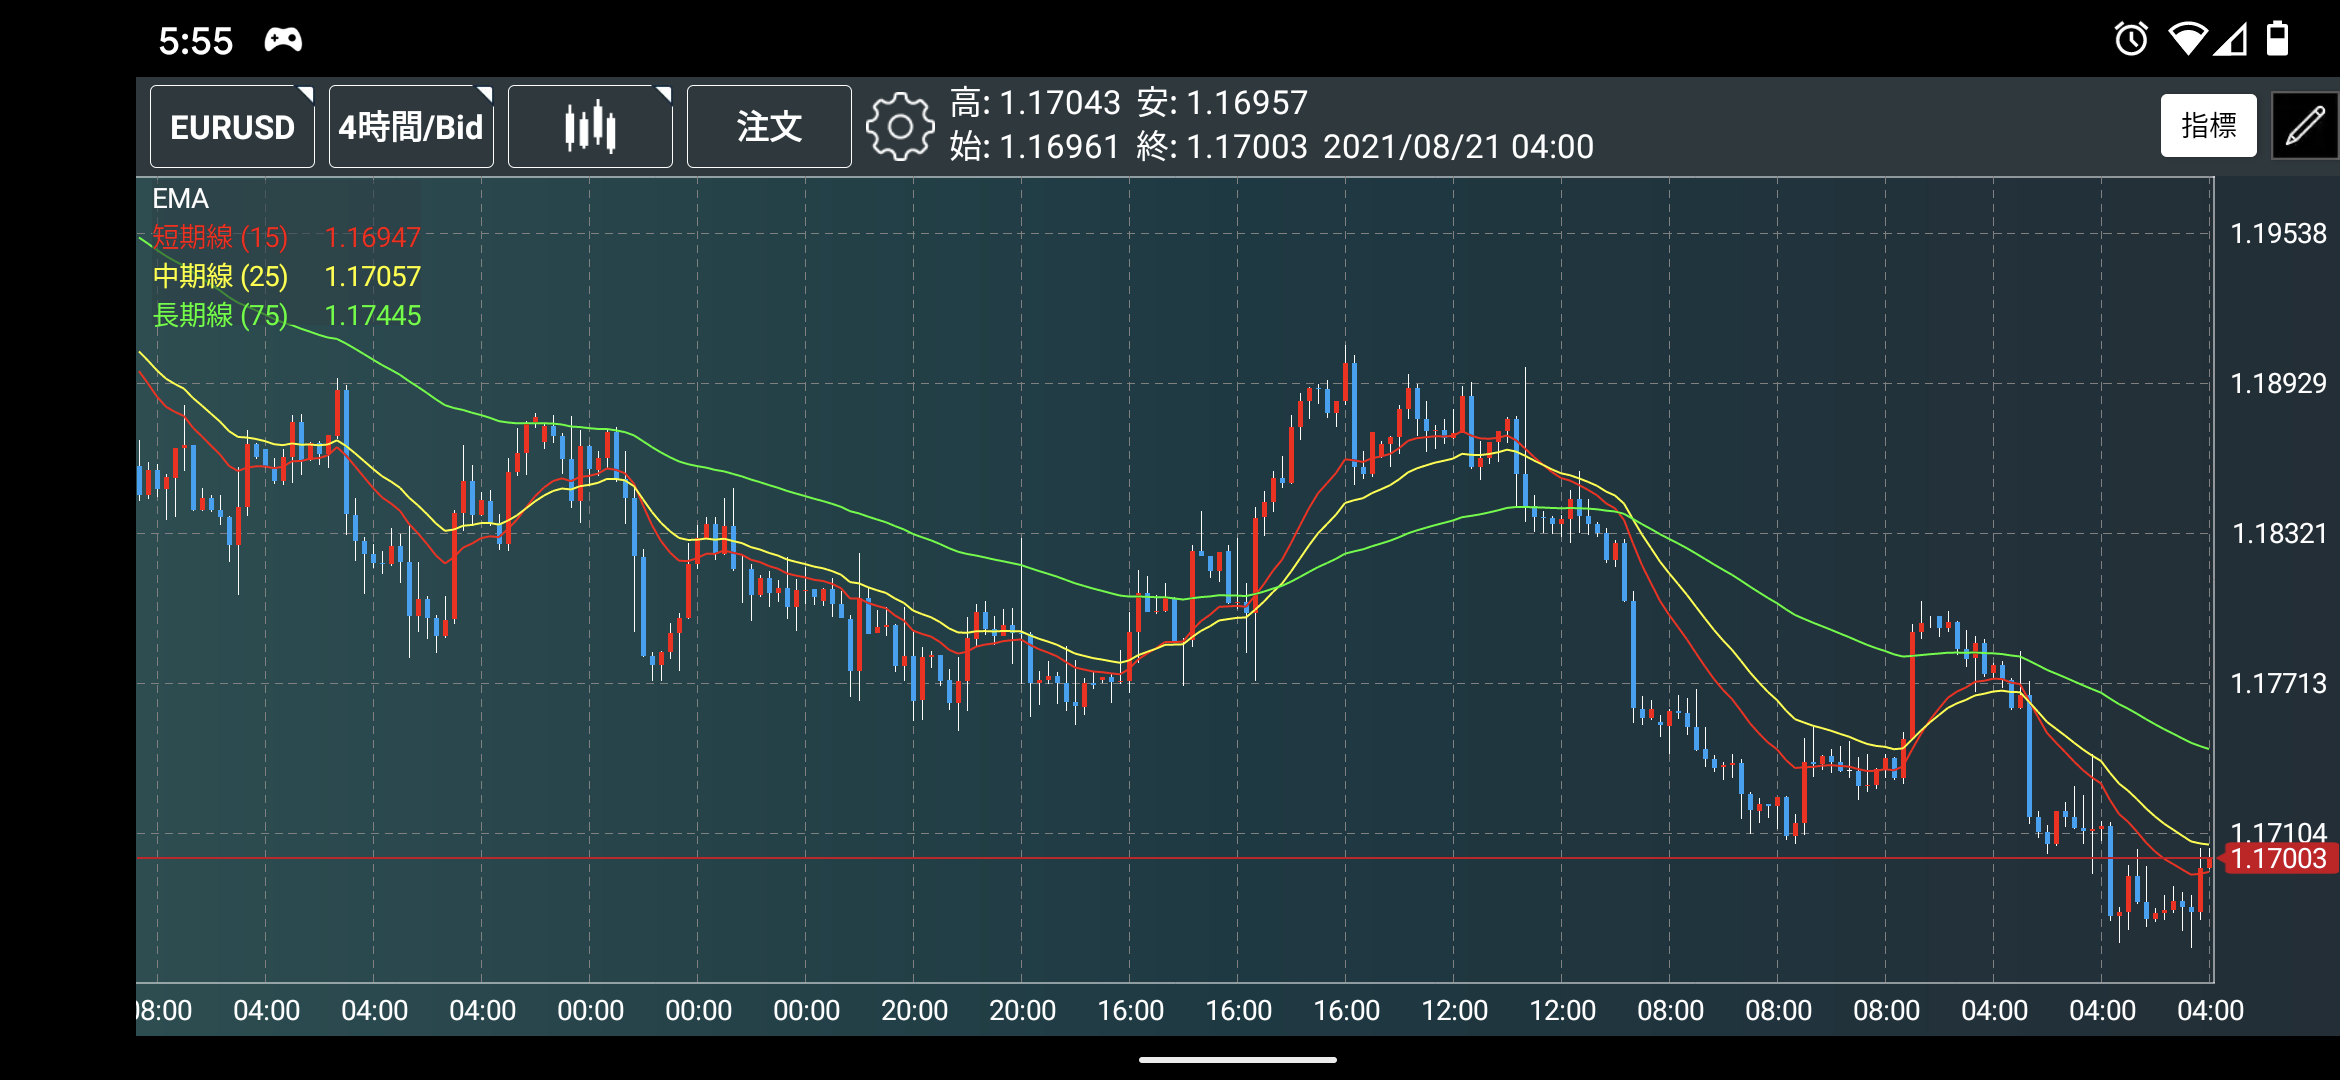This screenshot has height=1080, width=2340.
Task: Tap the OHLC price info header
Action: tap(1270, 125)
